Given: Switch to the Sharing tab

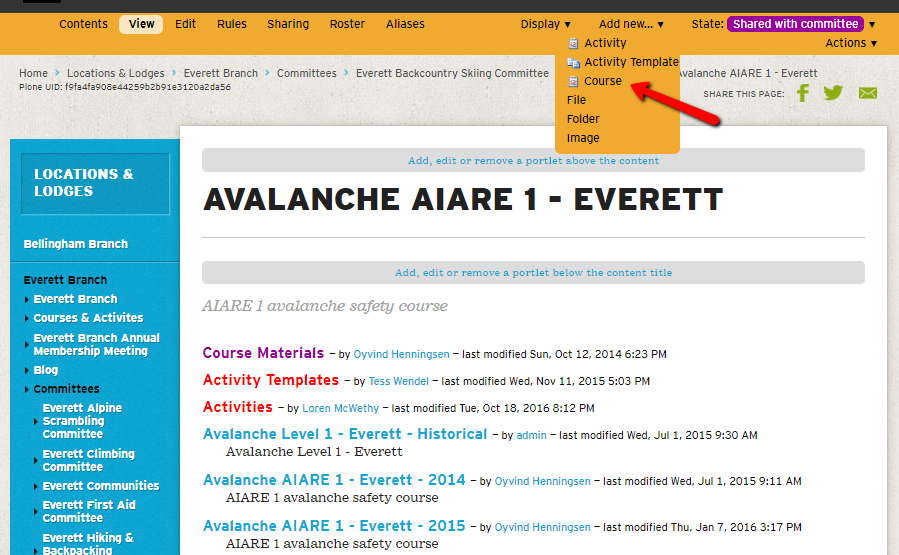Looking at the screenshot, I should tap(288, 24).
